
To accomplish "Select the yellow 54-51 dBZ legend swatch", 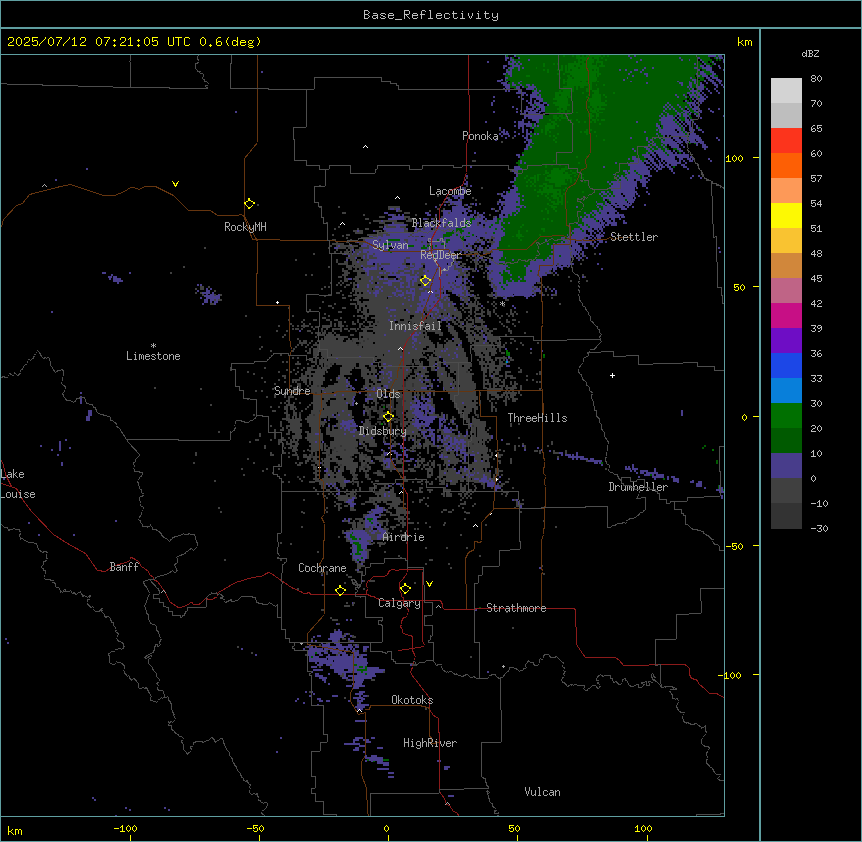I will tap(786, 216).
